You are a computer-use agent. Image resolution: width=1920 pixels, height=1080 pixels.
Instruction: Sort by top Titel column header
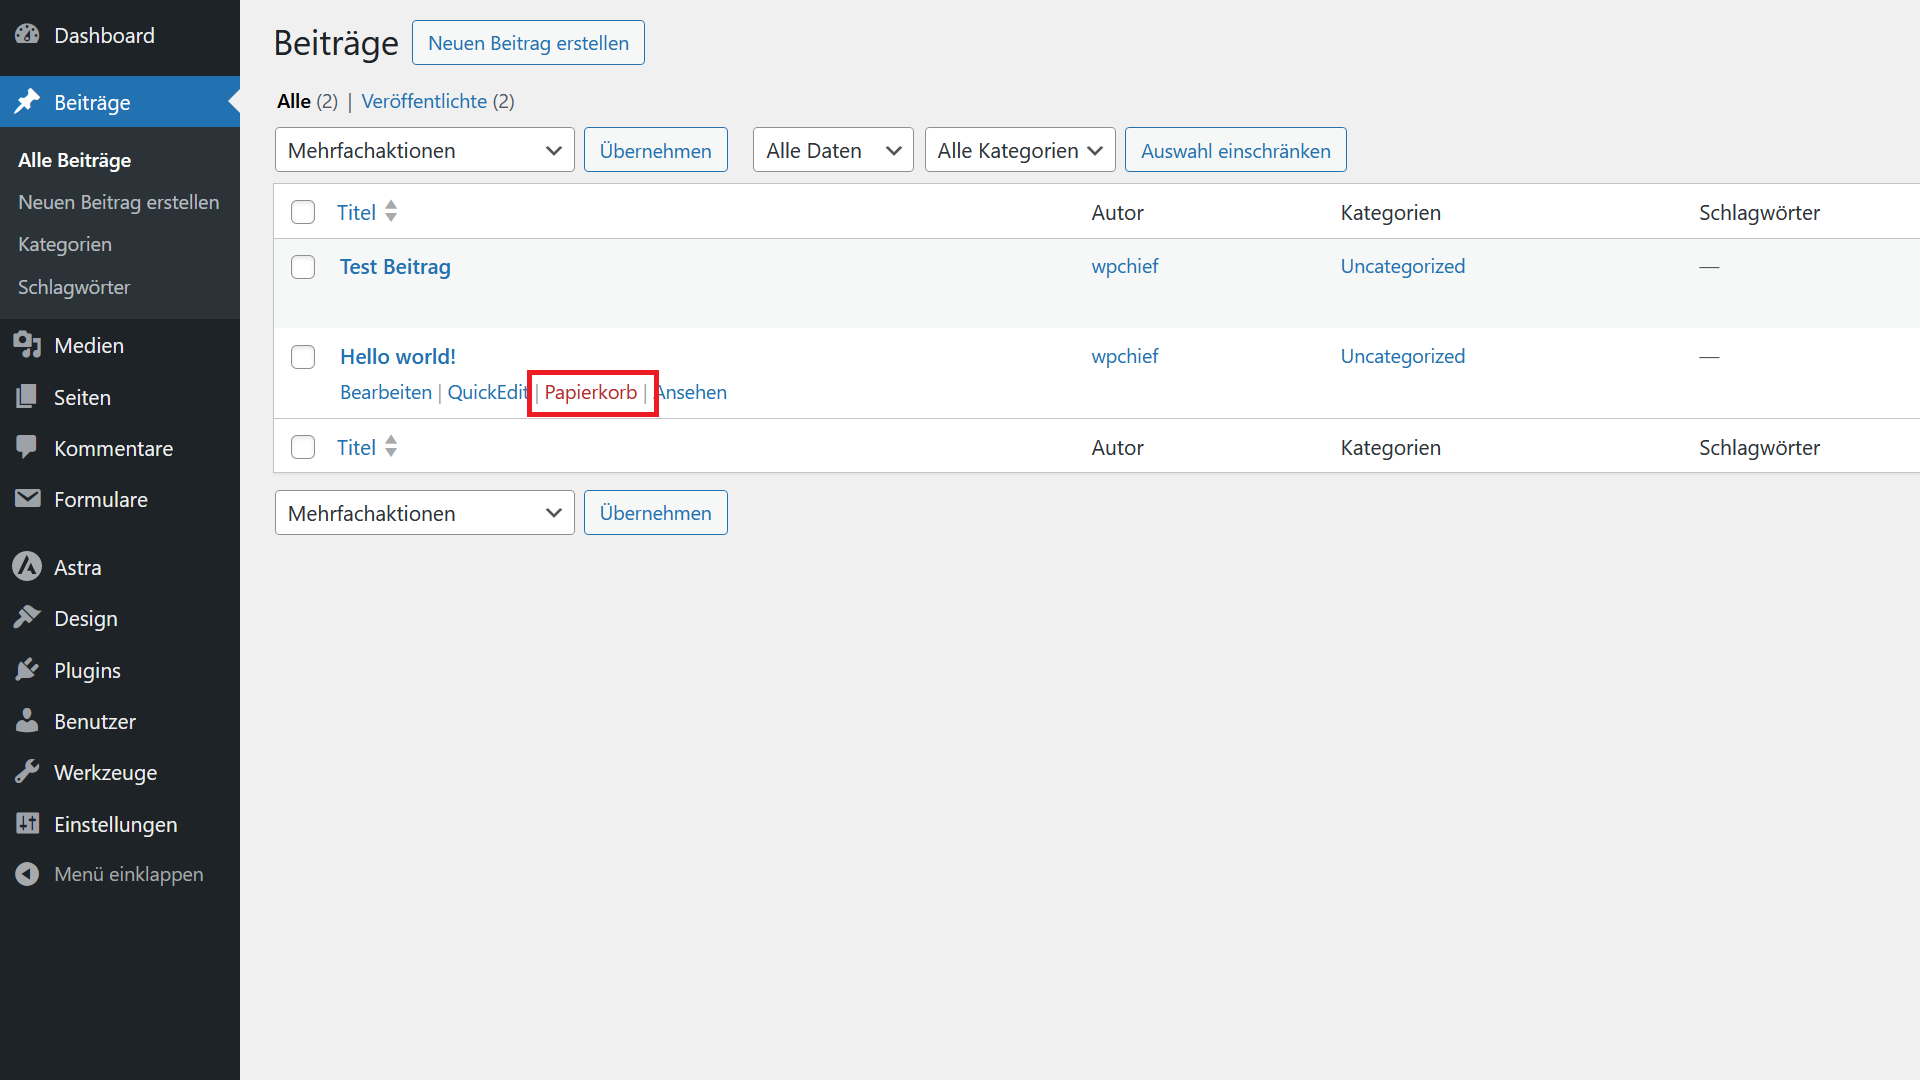[x=356, y=212]
